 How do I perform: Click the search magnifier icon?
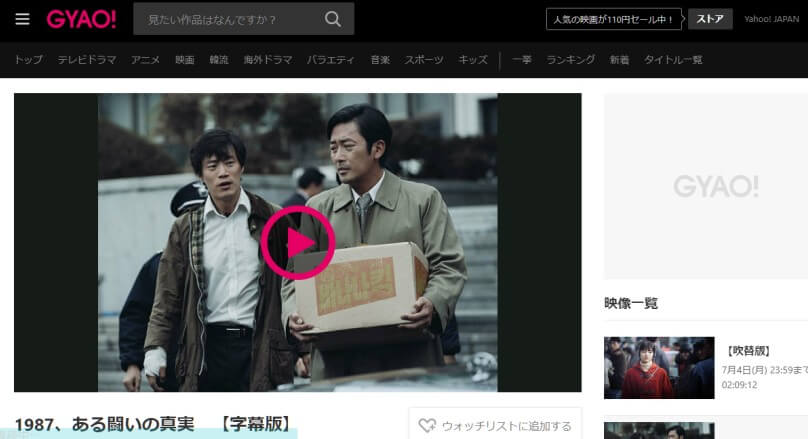[333, 20]
